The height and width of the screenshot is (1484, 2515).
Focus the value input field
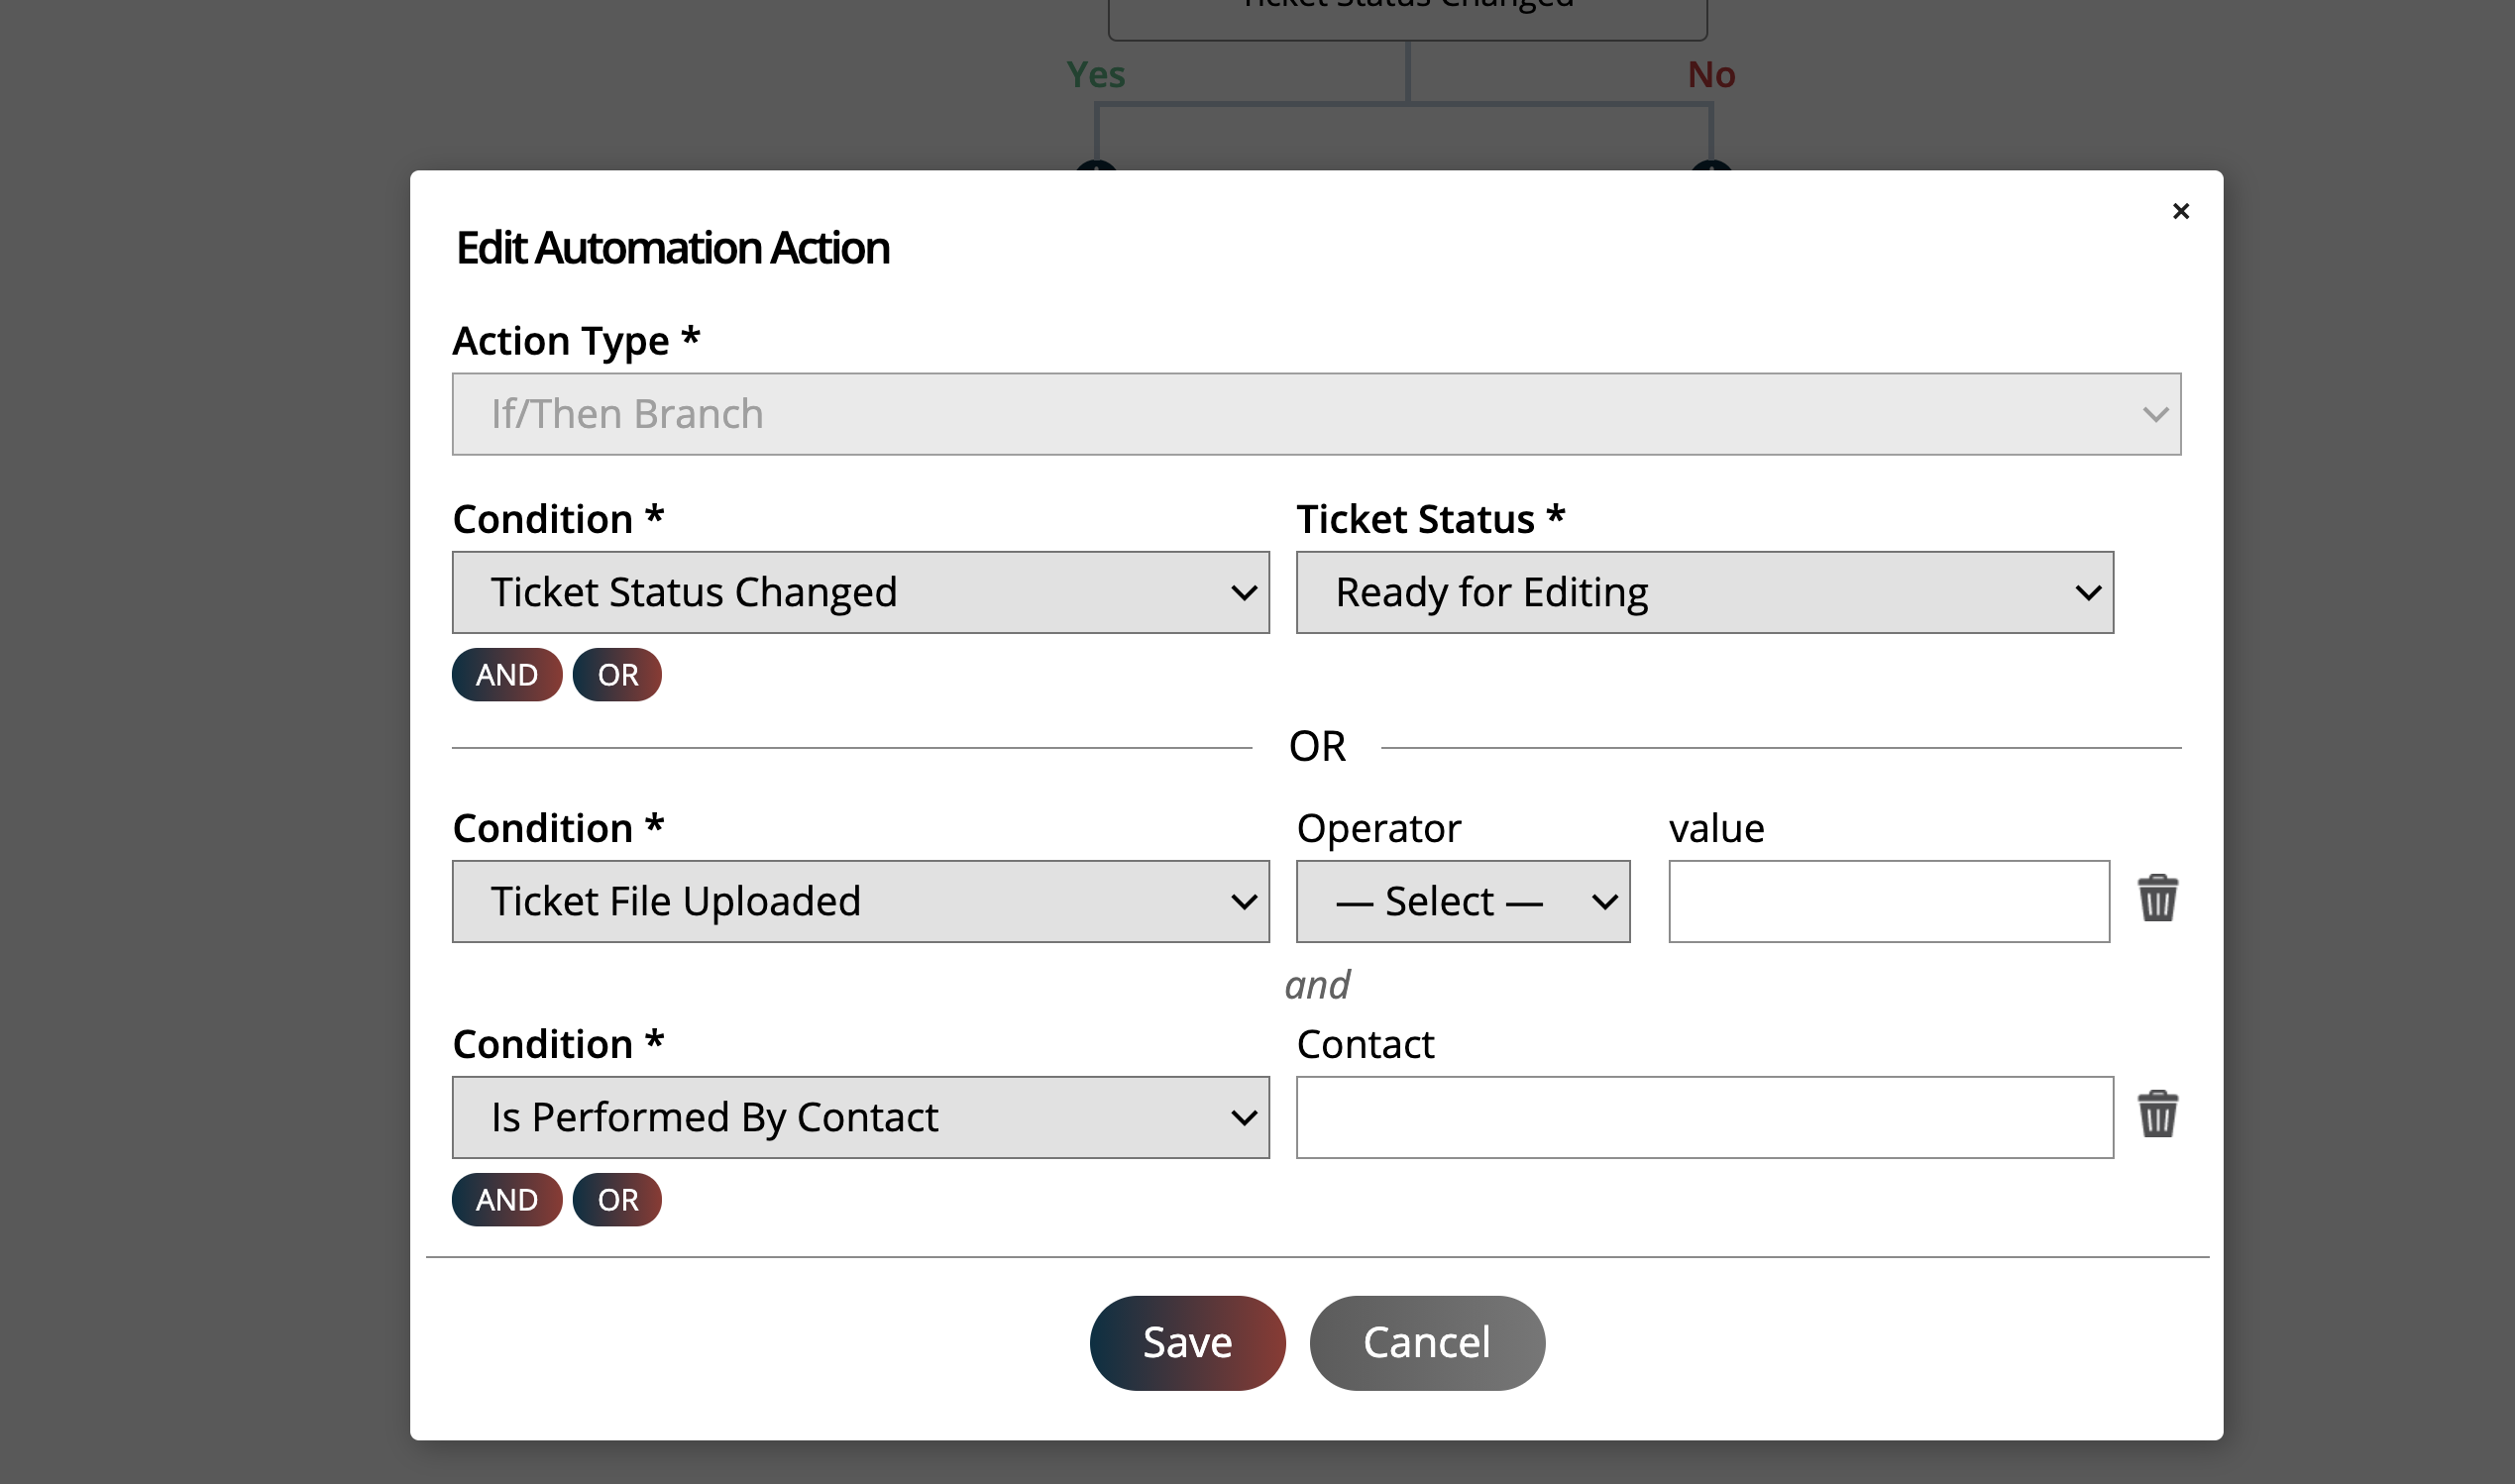click(x=1888, y=901)
